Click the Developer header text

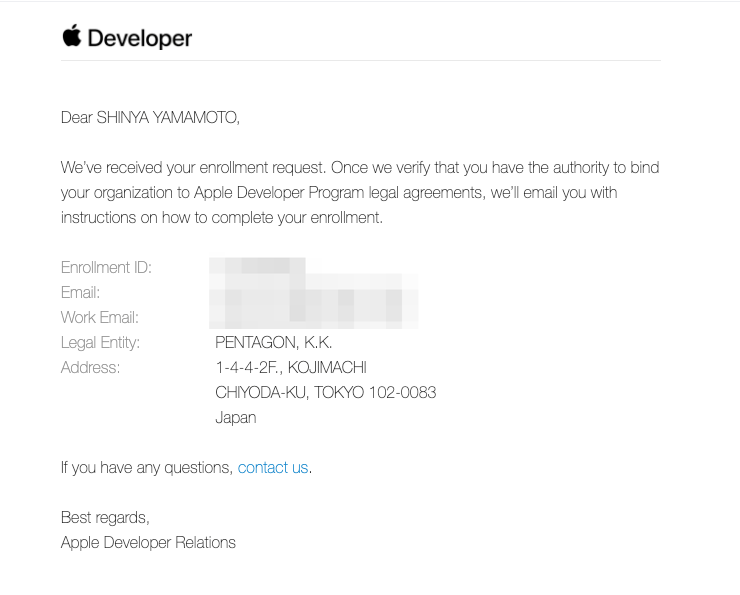point(140,38)
